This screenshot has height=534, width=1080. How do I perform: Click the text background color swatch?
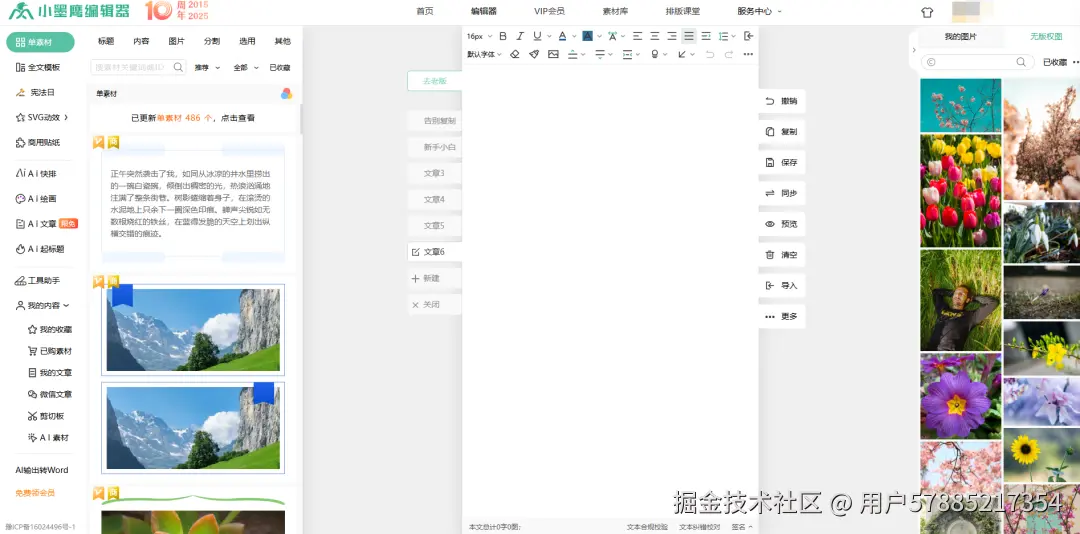[x=587, y=36]
